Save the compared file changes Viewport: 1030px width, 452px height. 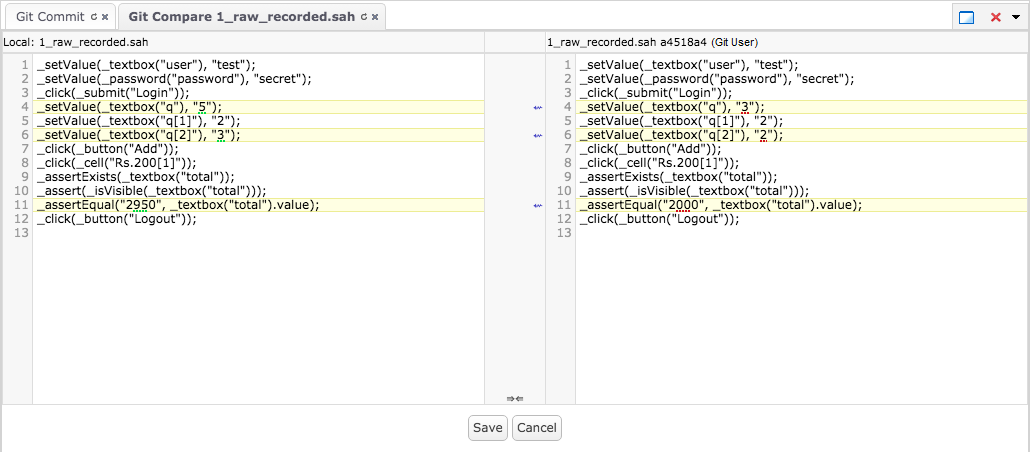point(488,428)
